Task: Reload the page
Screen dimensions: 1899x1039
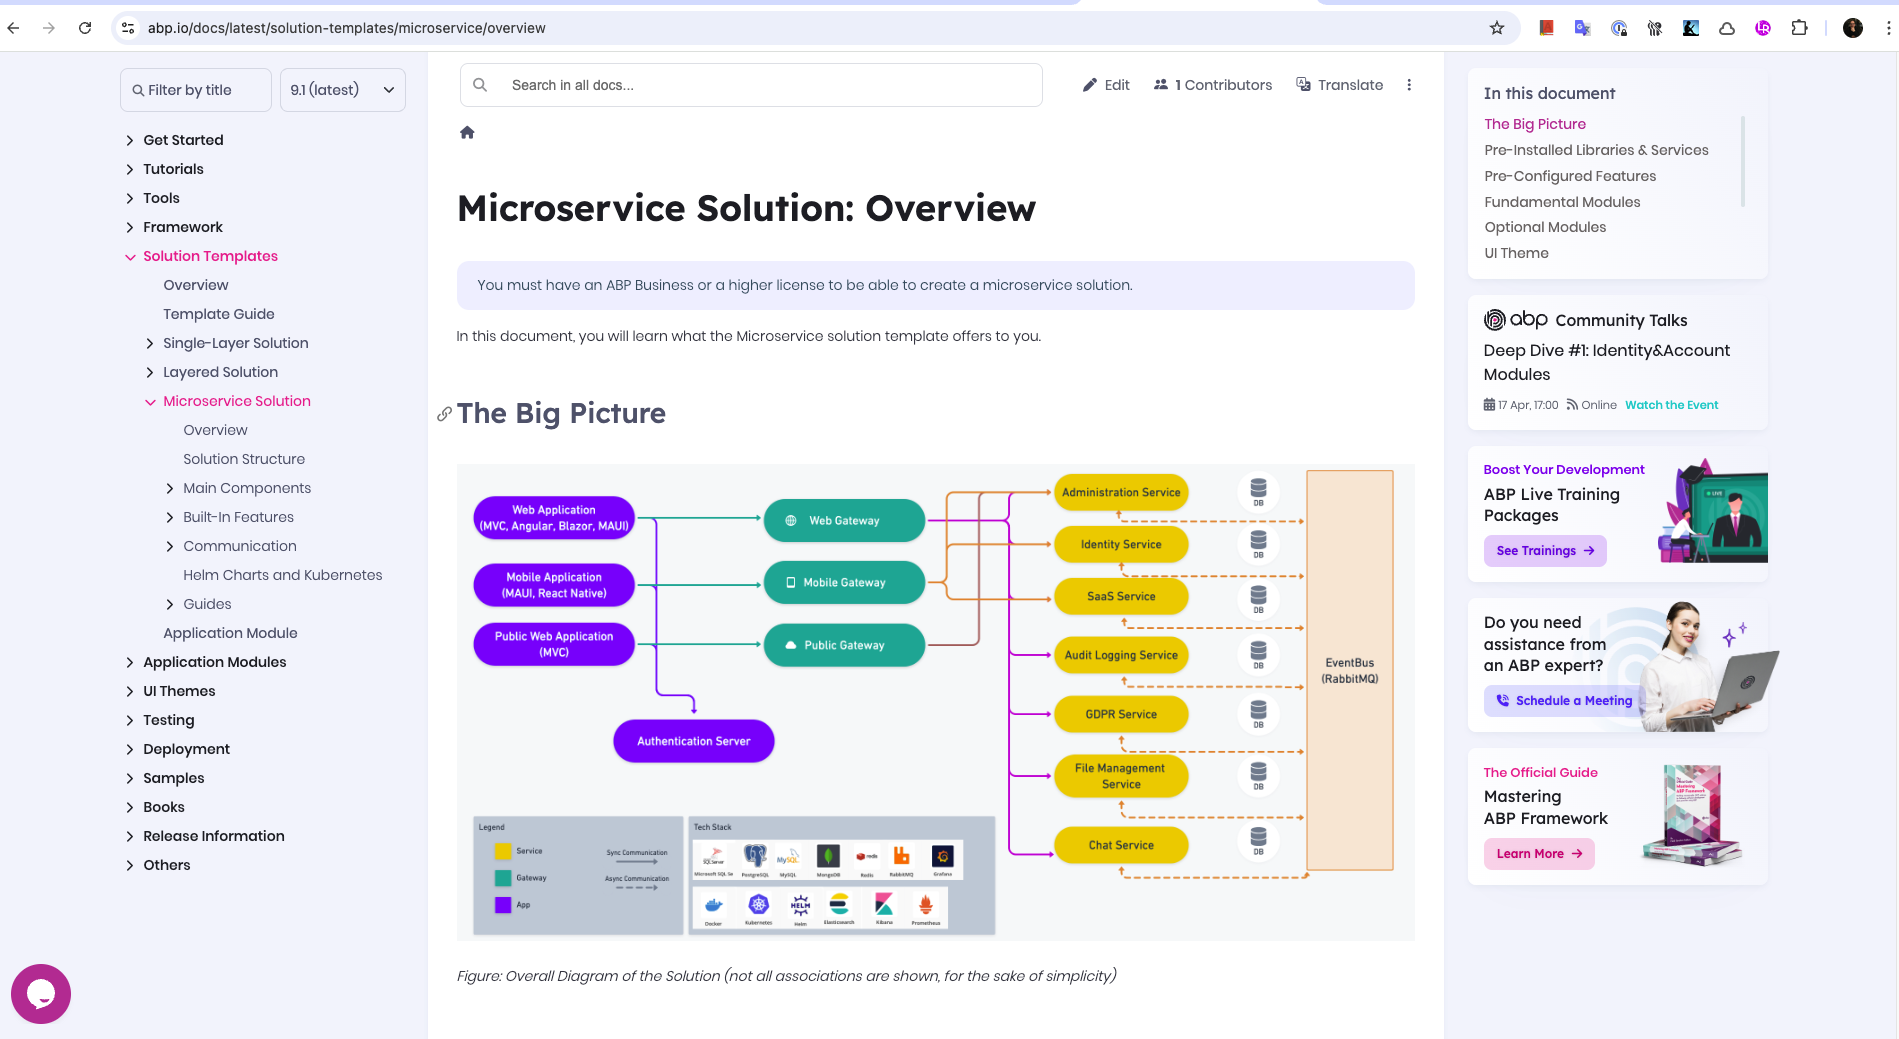Action: (x=85, y=28)
